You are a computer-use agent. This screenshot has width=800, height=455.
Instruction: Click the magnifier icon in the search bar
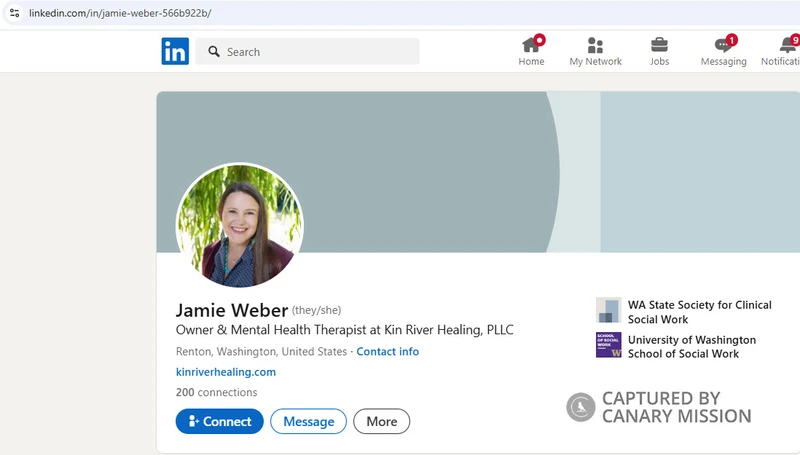tap(214, 52)
